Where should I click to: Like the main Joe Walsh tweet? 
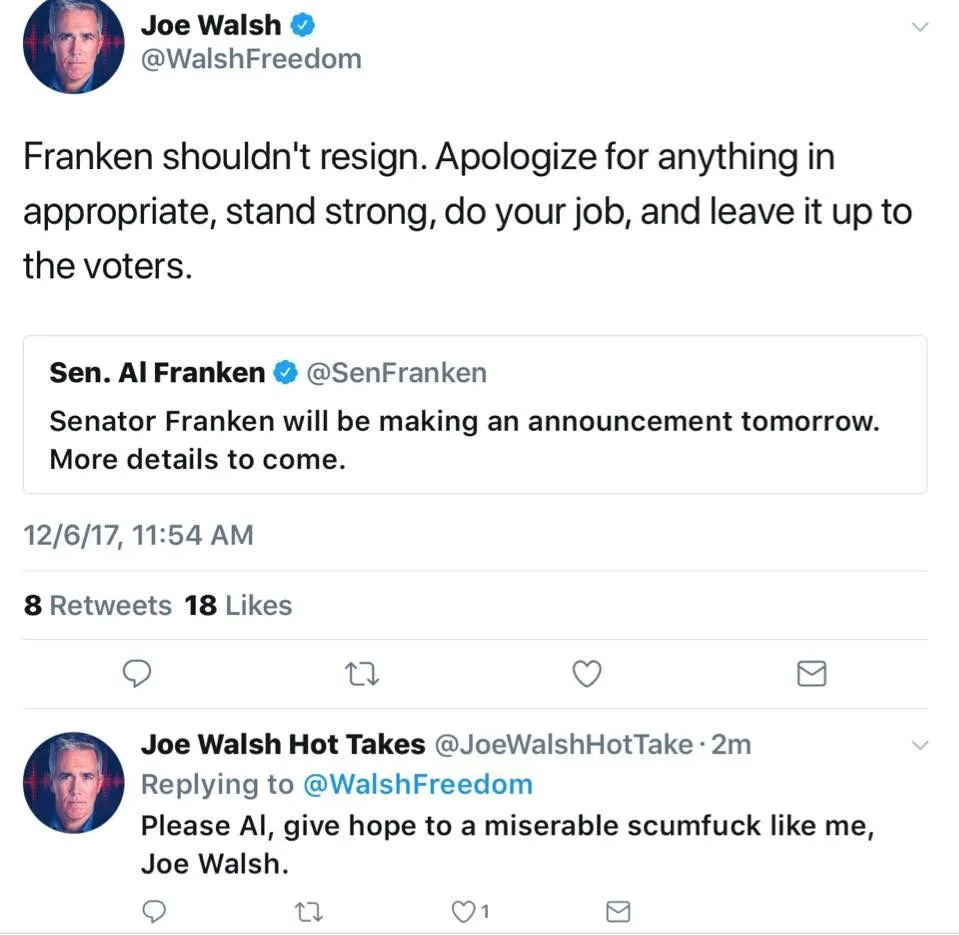(x=587, y=676)
